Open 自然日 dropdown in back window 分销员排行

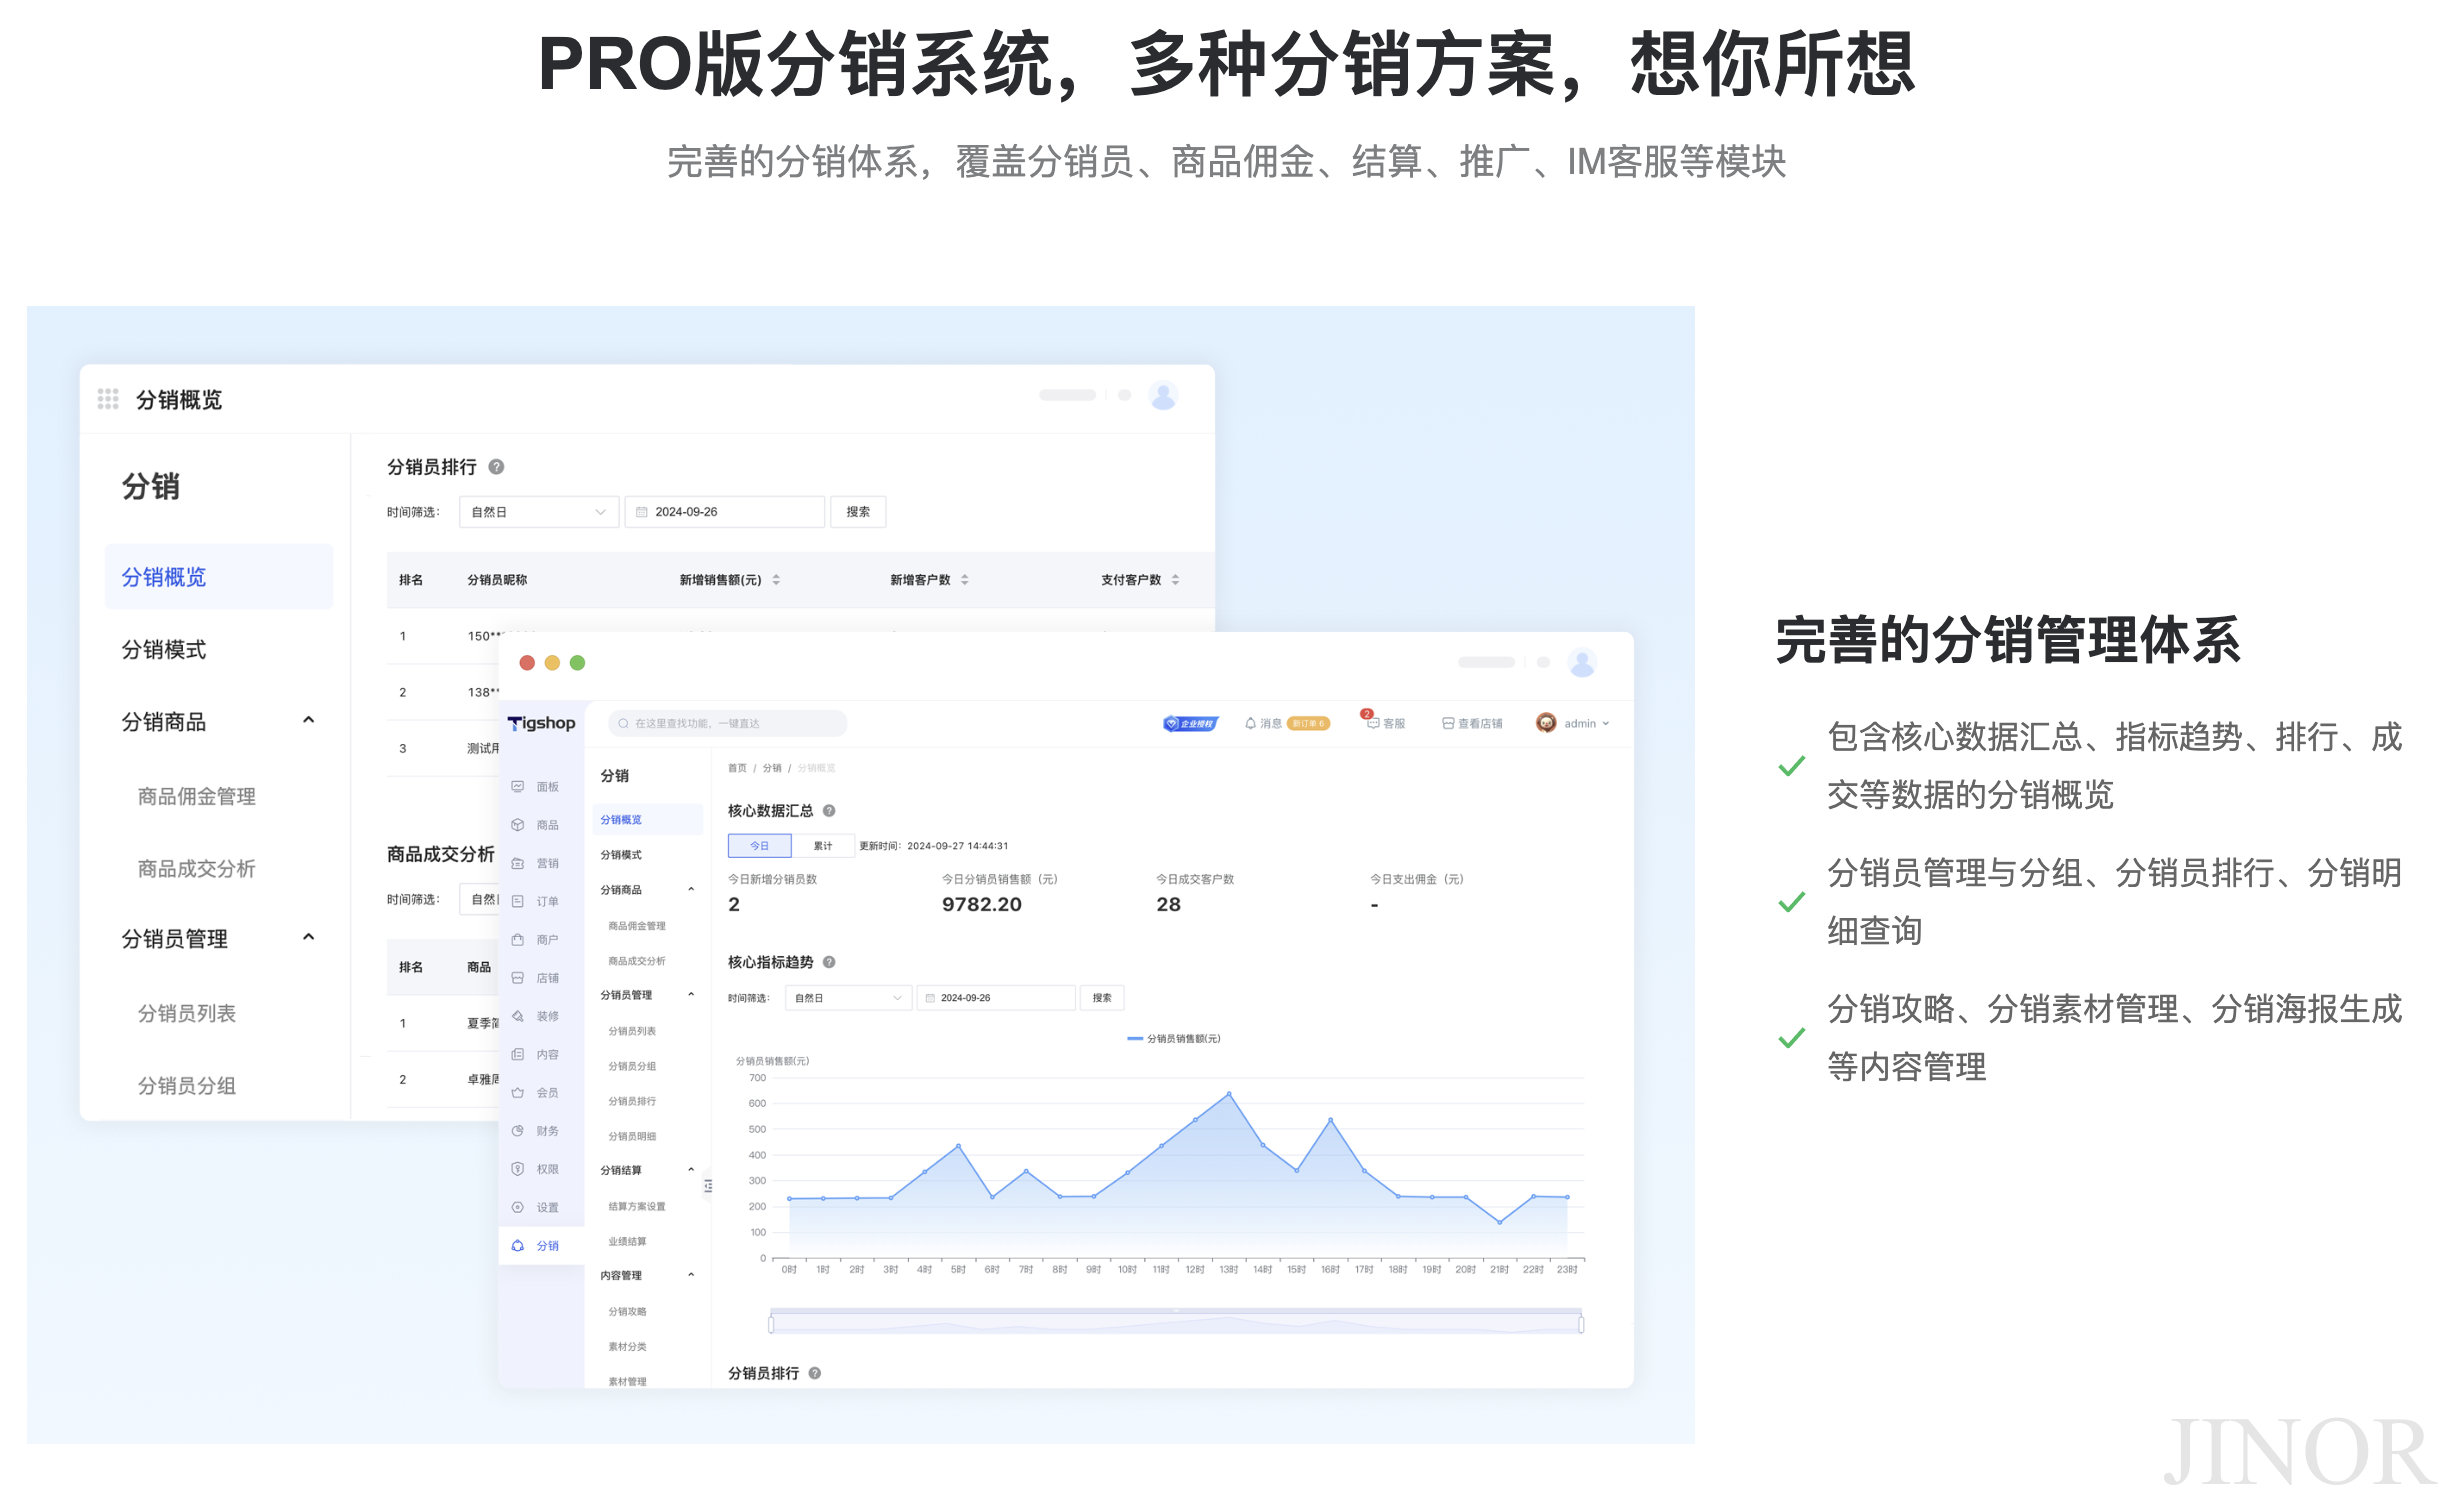539,512
